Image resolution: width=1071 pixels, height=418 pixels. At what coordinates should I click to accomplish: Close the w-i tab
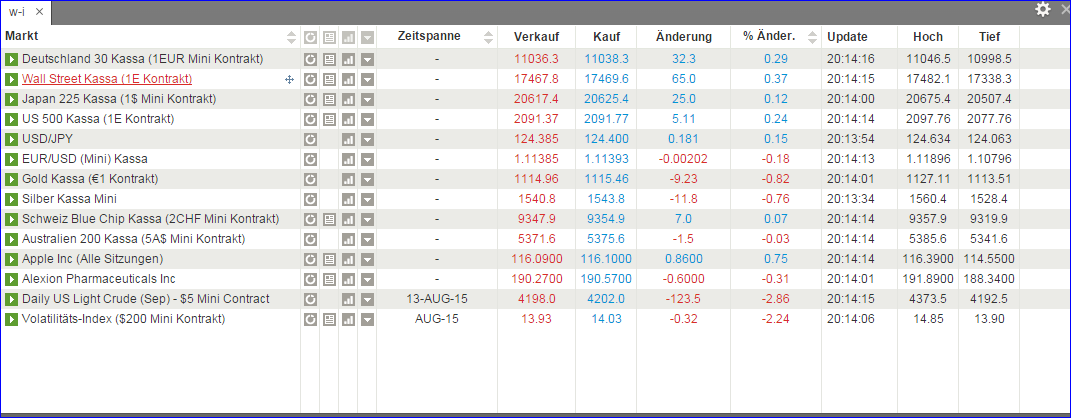40,12
